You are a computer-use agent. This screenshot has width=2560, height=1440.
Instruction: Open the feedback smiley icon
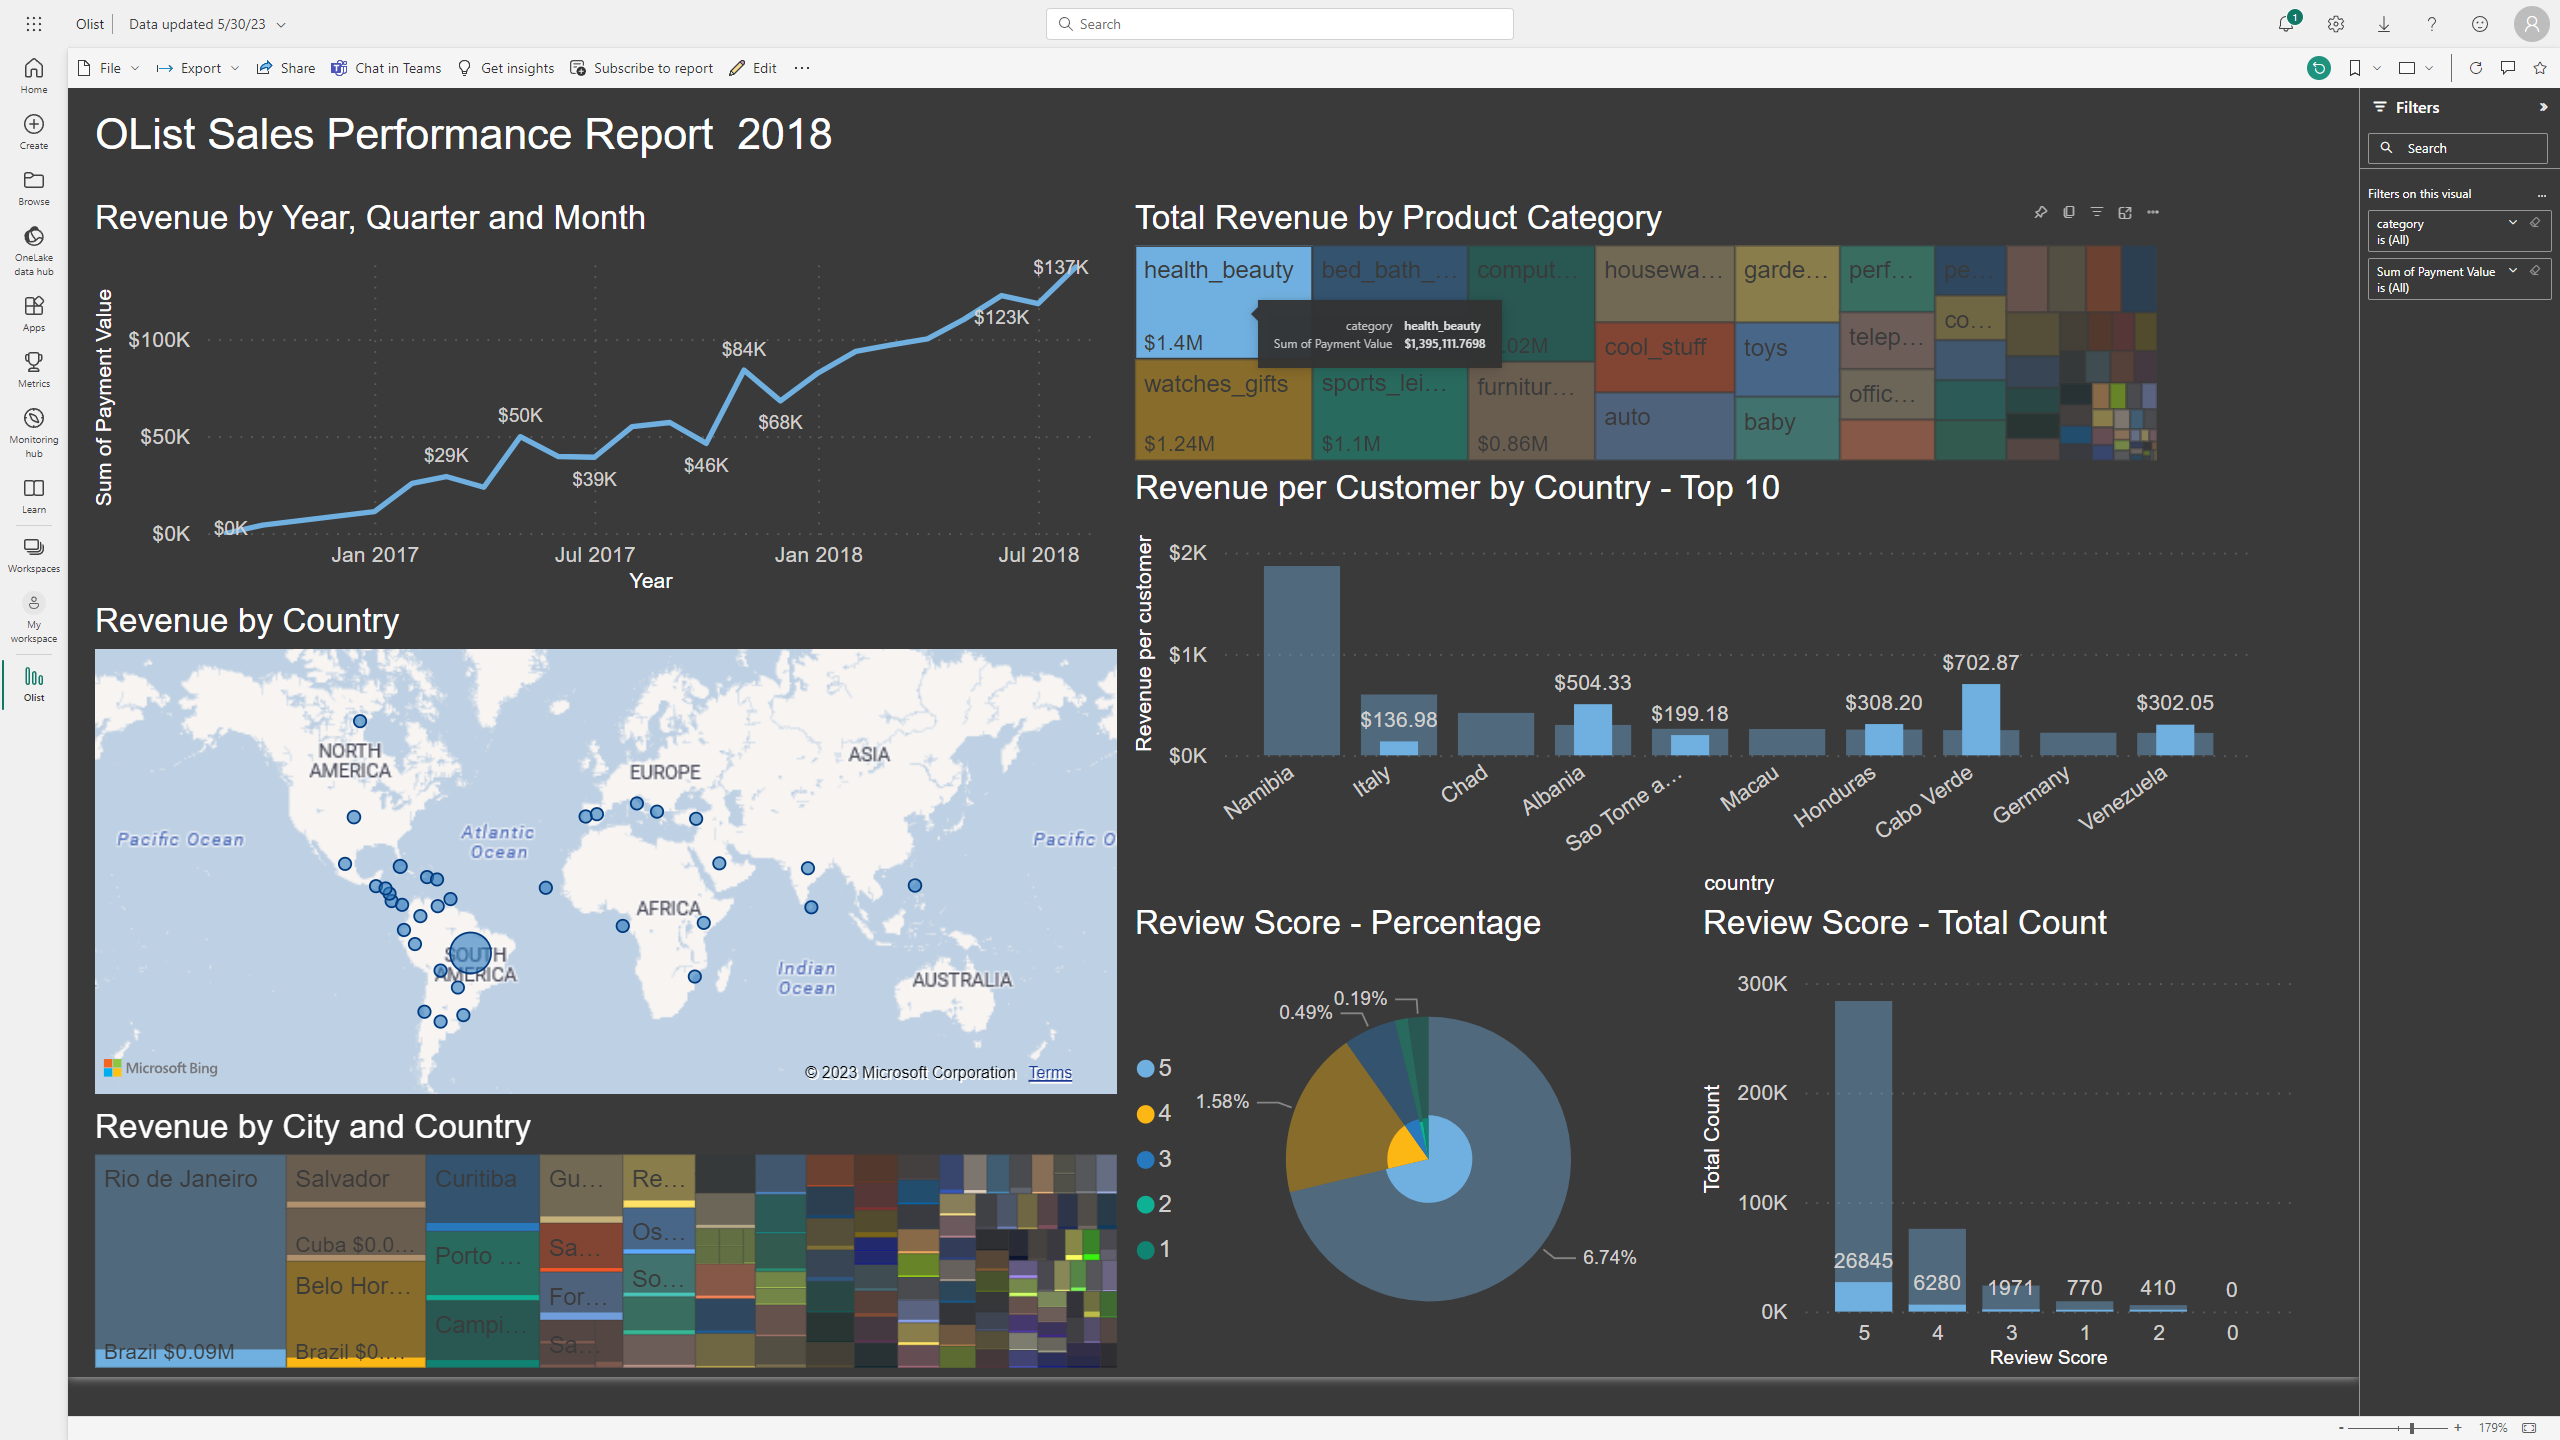(x=2480, y=24)
